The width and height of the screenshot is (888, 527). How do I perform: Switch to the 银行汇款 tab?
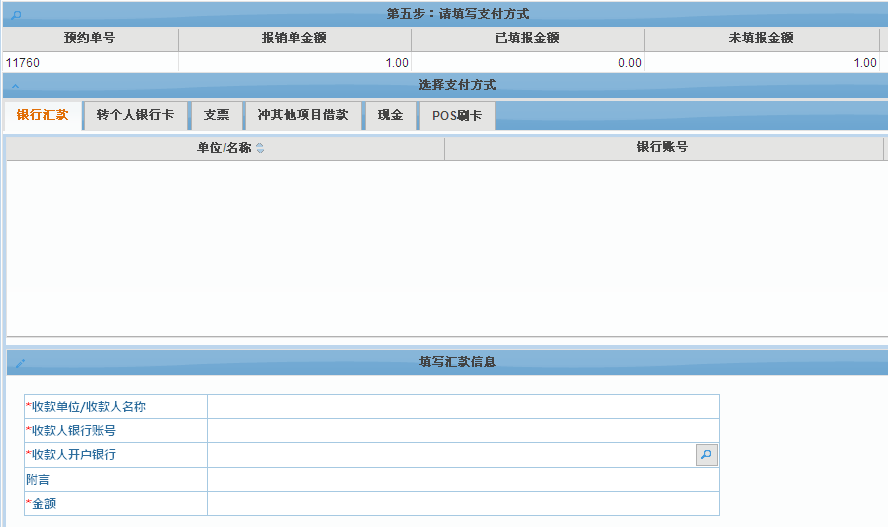42,115
